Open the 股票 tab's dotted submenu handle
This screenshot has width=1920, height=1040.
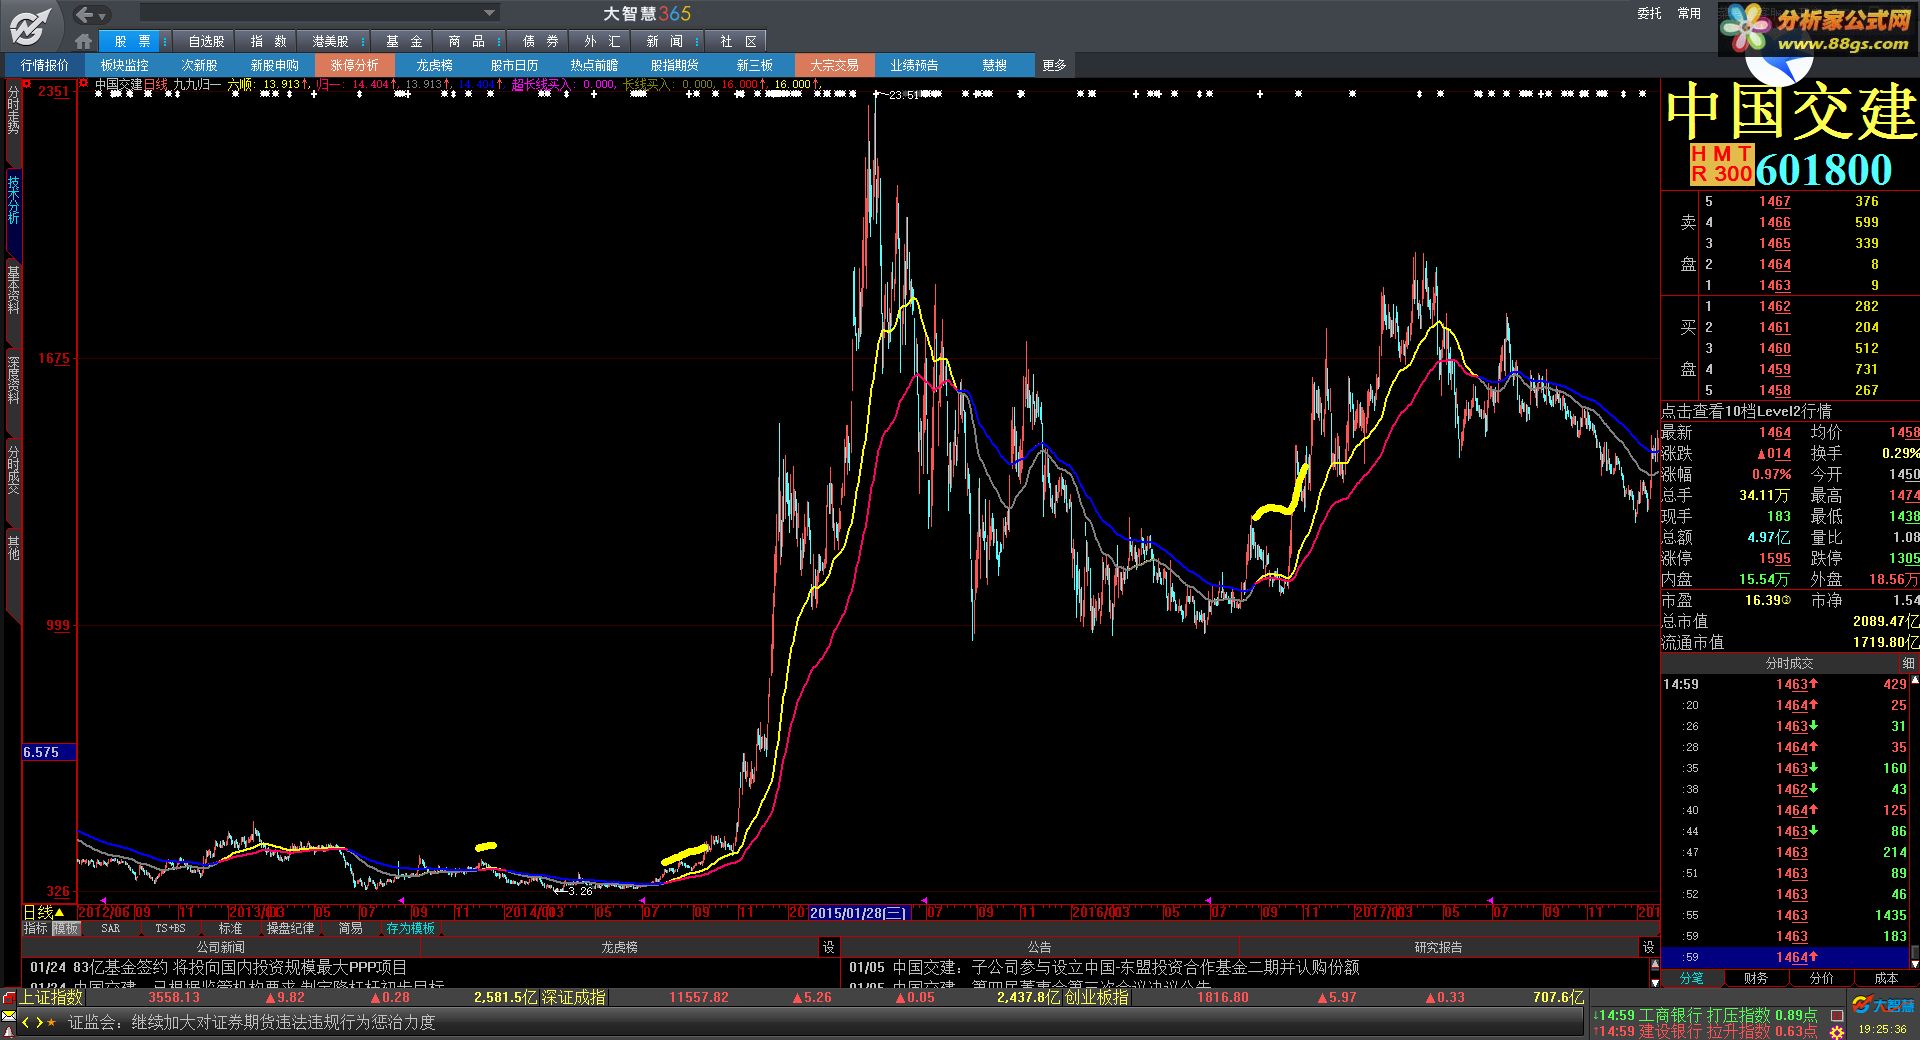tap(165, 41)
